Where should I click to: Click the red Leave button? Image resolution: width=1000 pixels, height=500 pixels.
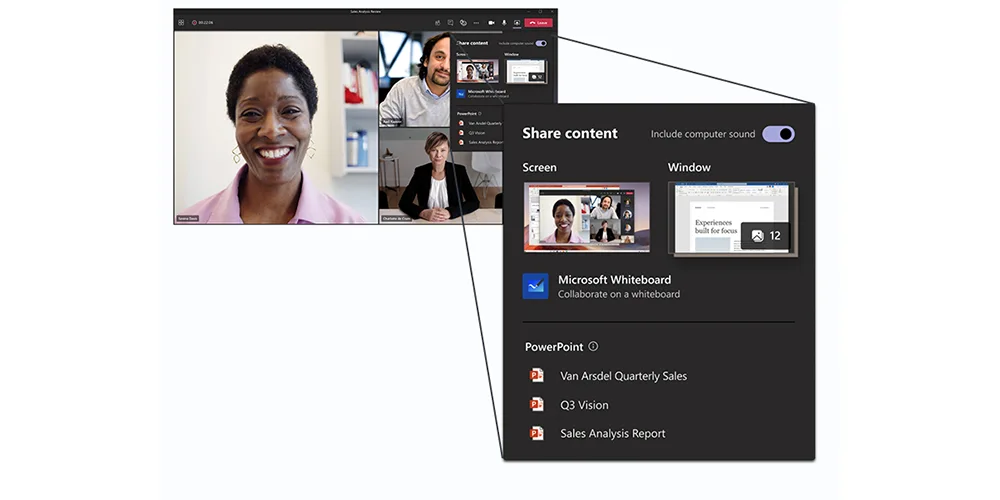(538, 23)
